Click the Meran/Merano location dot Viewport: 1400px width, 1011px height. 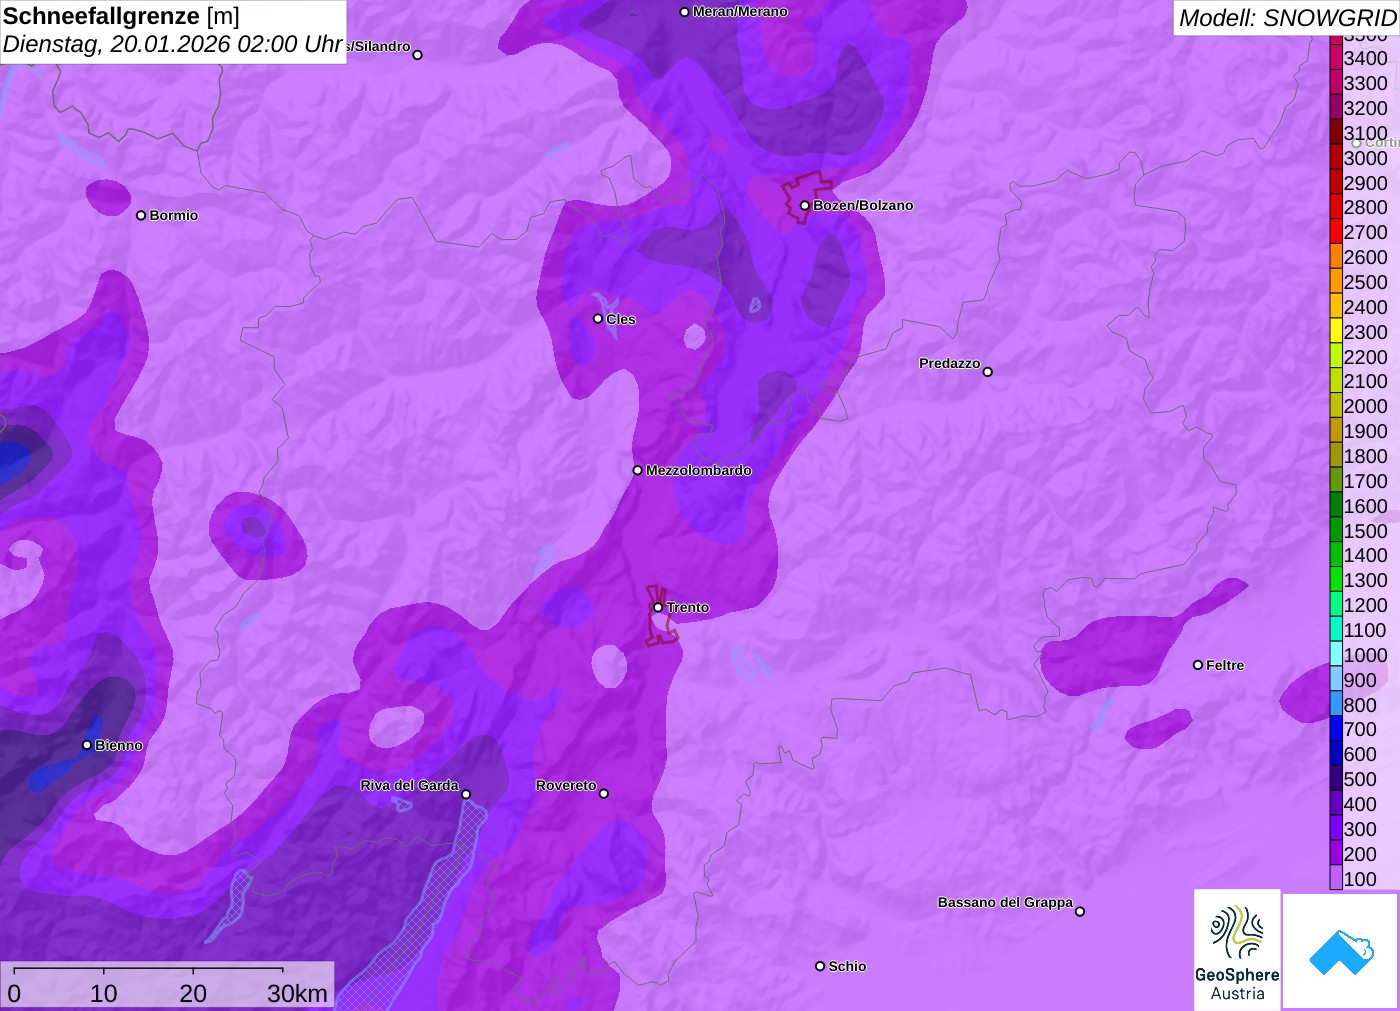click(x=684, y=12)
